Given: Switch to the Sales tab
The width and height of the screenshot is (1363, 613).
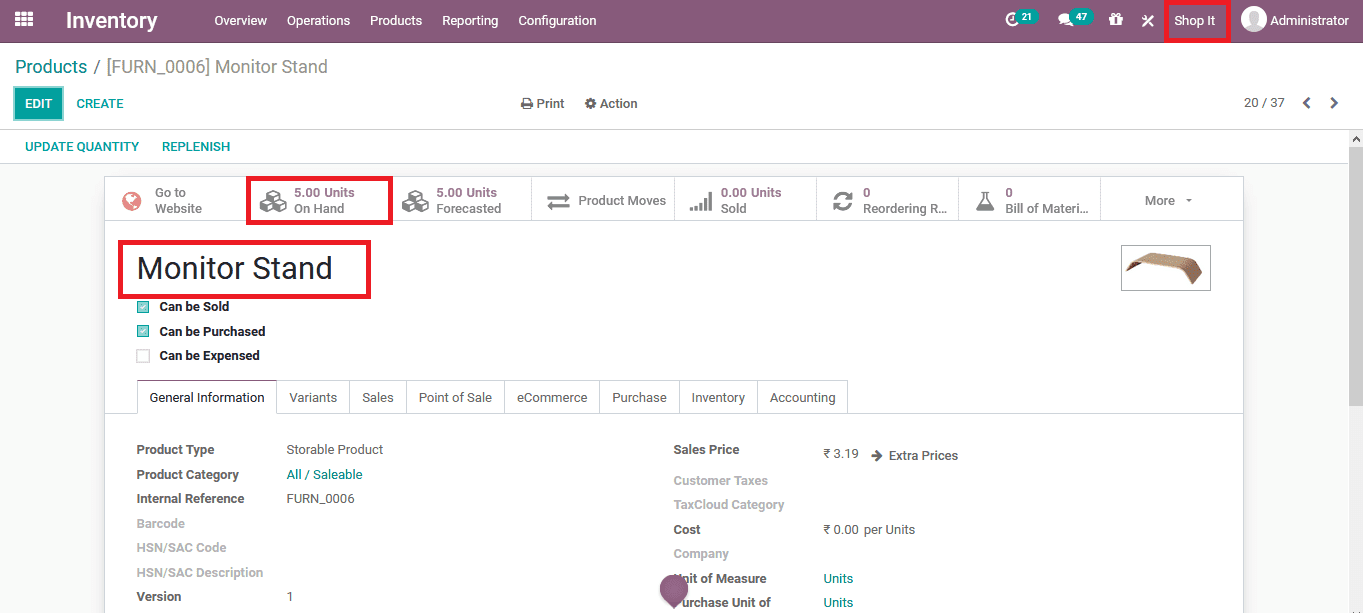Looking at the screenshot, I should click(x=378, y=397).
